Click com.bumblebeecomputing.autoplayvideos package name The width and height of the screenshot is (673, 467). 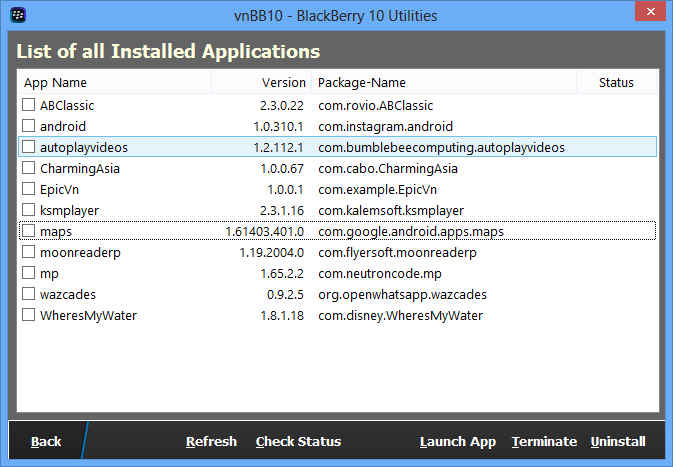coord(441,148)
